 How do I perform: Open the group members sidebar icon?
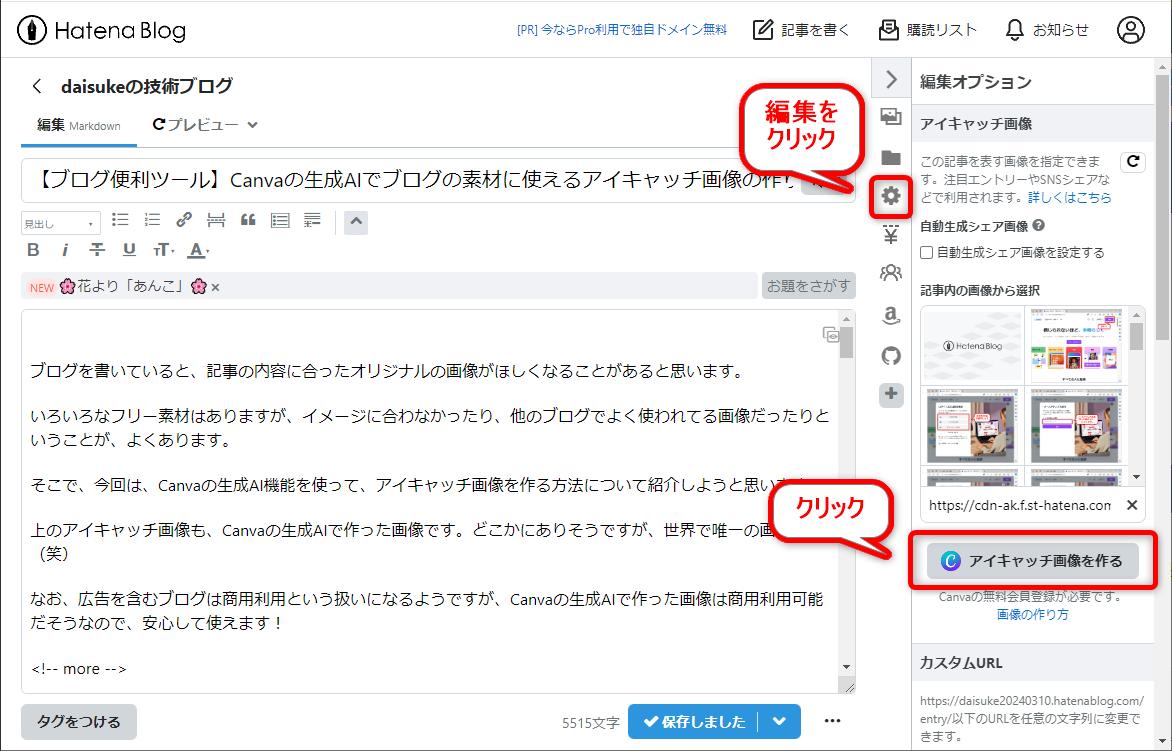coord(891,273)
